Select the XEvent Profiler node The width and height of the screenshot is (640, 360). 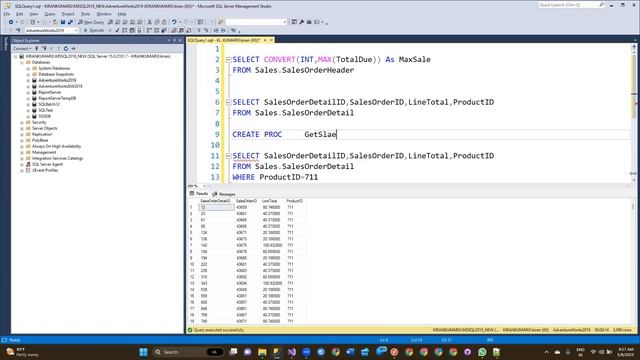pos(45,170)
